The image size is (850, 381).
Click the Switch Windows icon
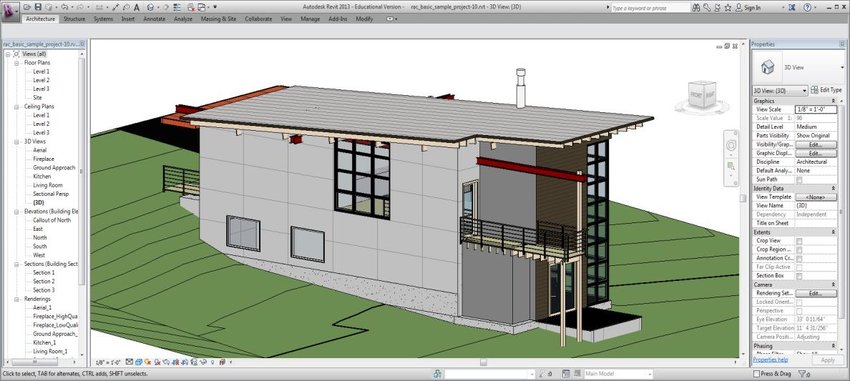(x=202, y=7)
